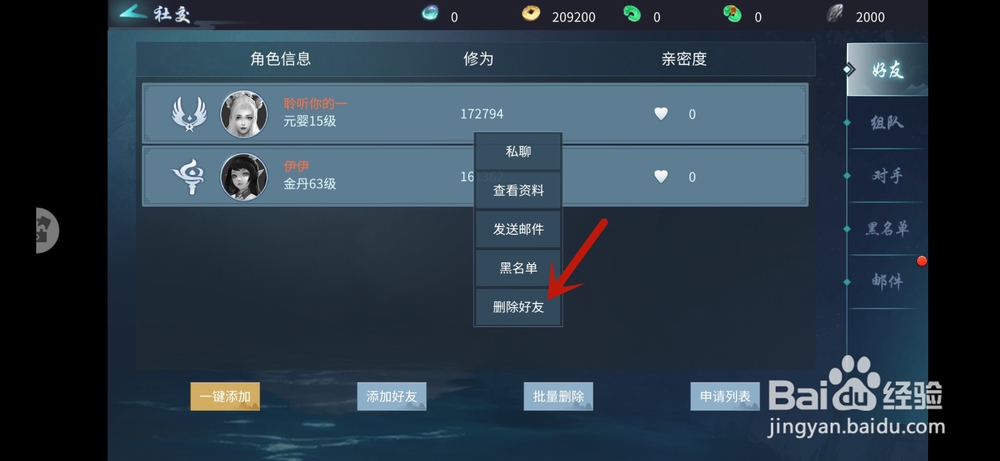The height and width of the screenshot is (461, 1000).
Task: Tap the green jade ring currency icon
Action: pos(632,13)
